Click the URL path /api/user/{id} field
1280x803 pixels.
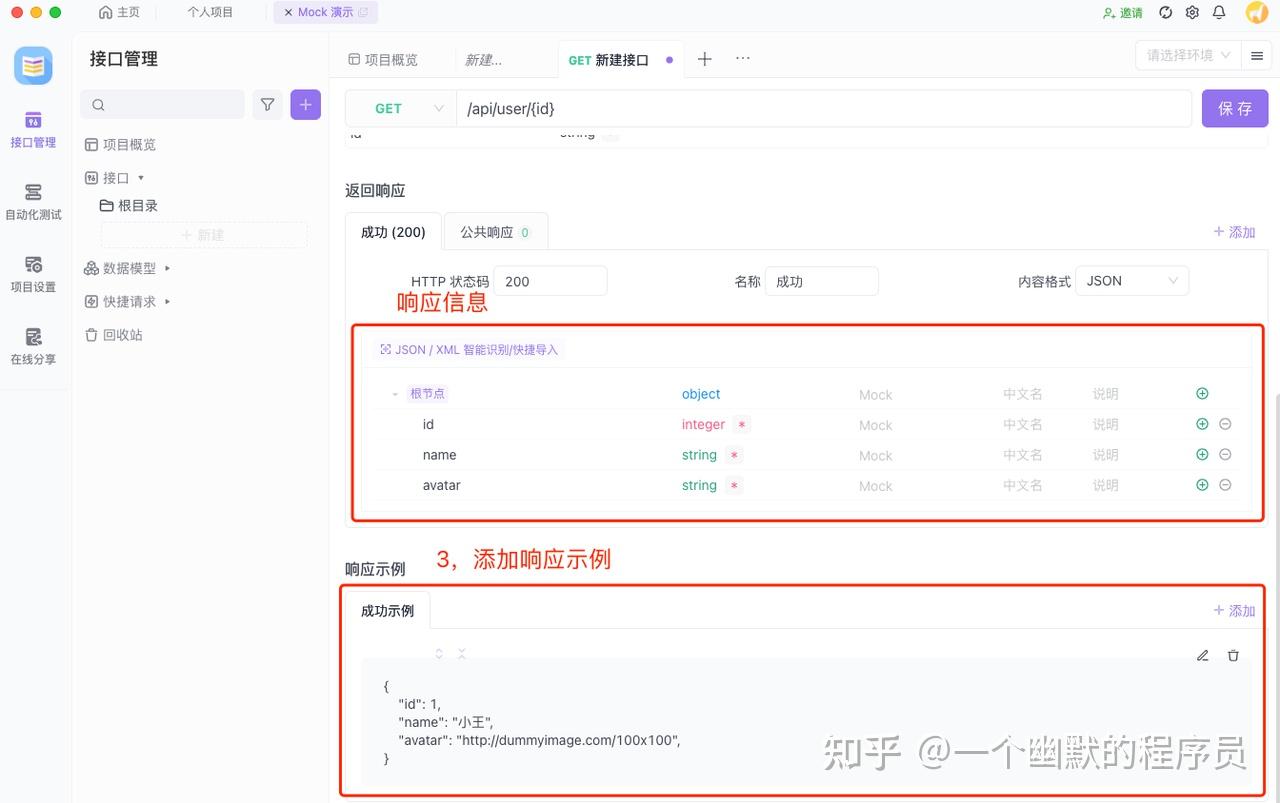[824, 108]
